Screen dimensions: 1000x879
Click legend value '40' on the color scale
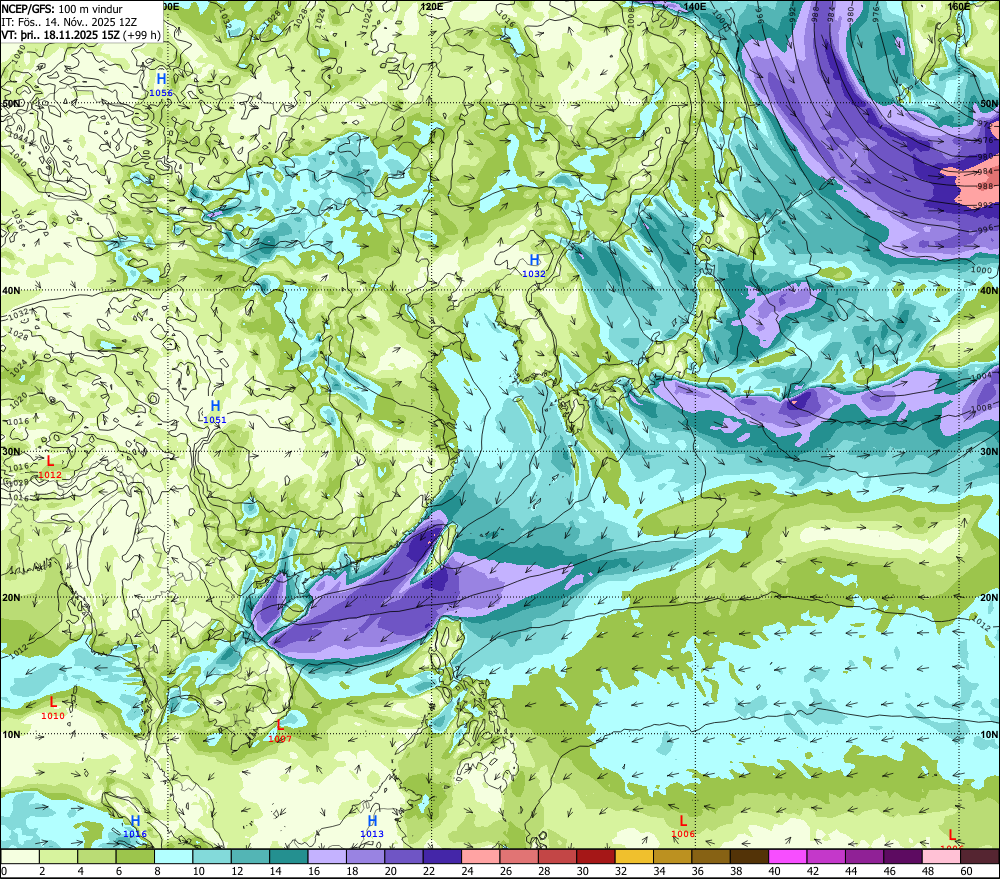pyautogui.click(x=774, y=871)
